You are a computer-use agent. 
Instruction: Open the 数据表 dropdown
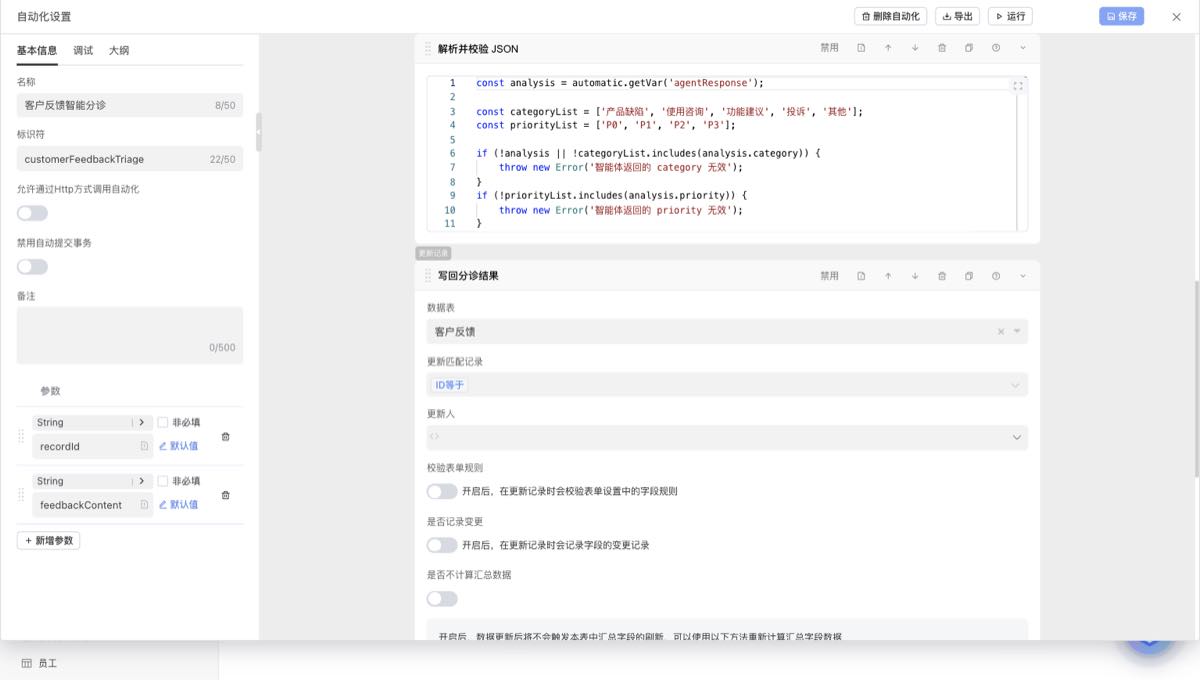[x=727, y=331]
